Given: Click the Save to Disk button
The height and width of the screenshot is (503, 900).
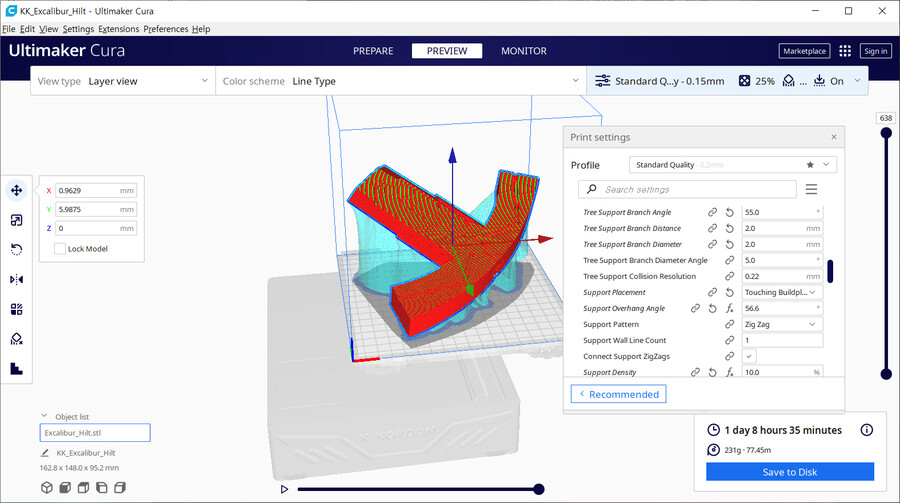Looking at the screenshot, I should click(789, 472).
